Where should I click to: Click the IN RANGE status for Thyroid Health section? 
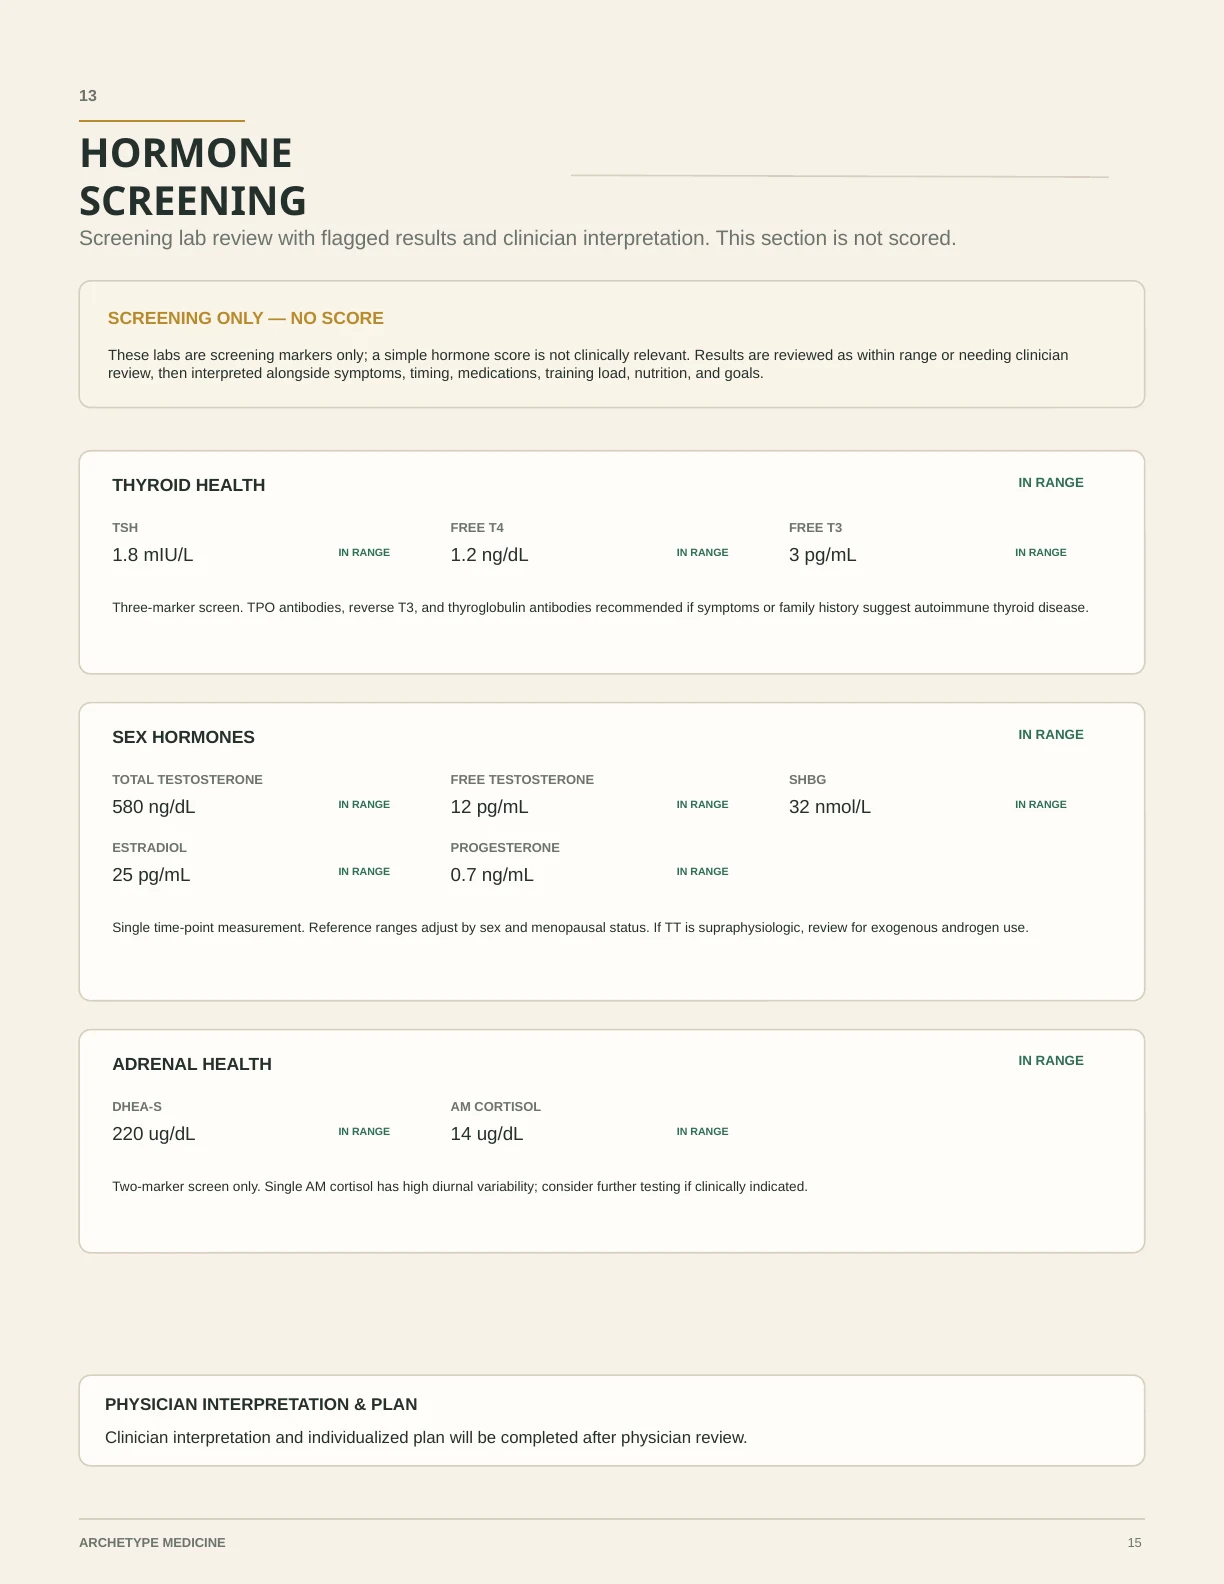1051,483
